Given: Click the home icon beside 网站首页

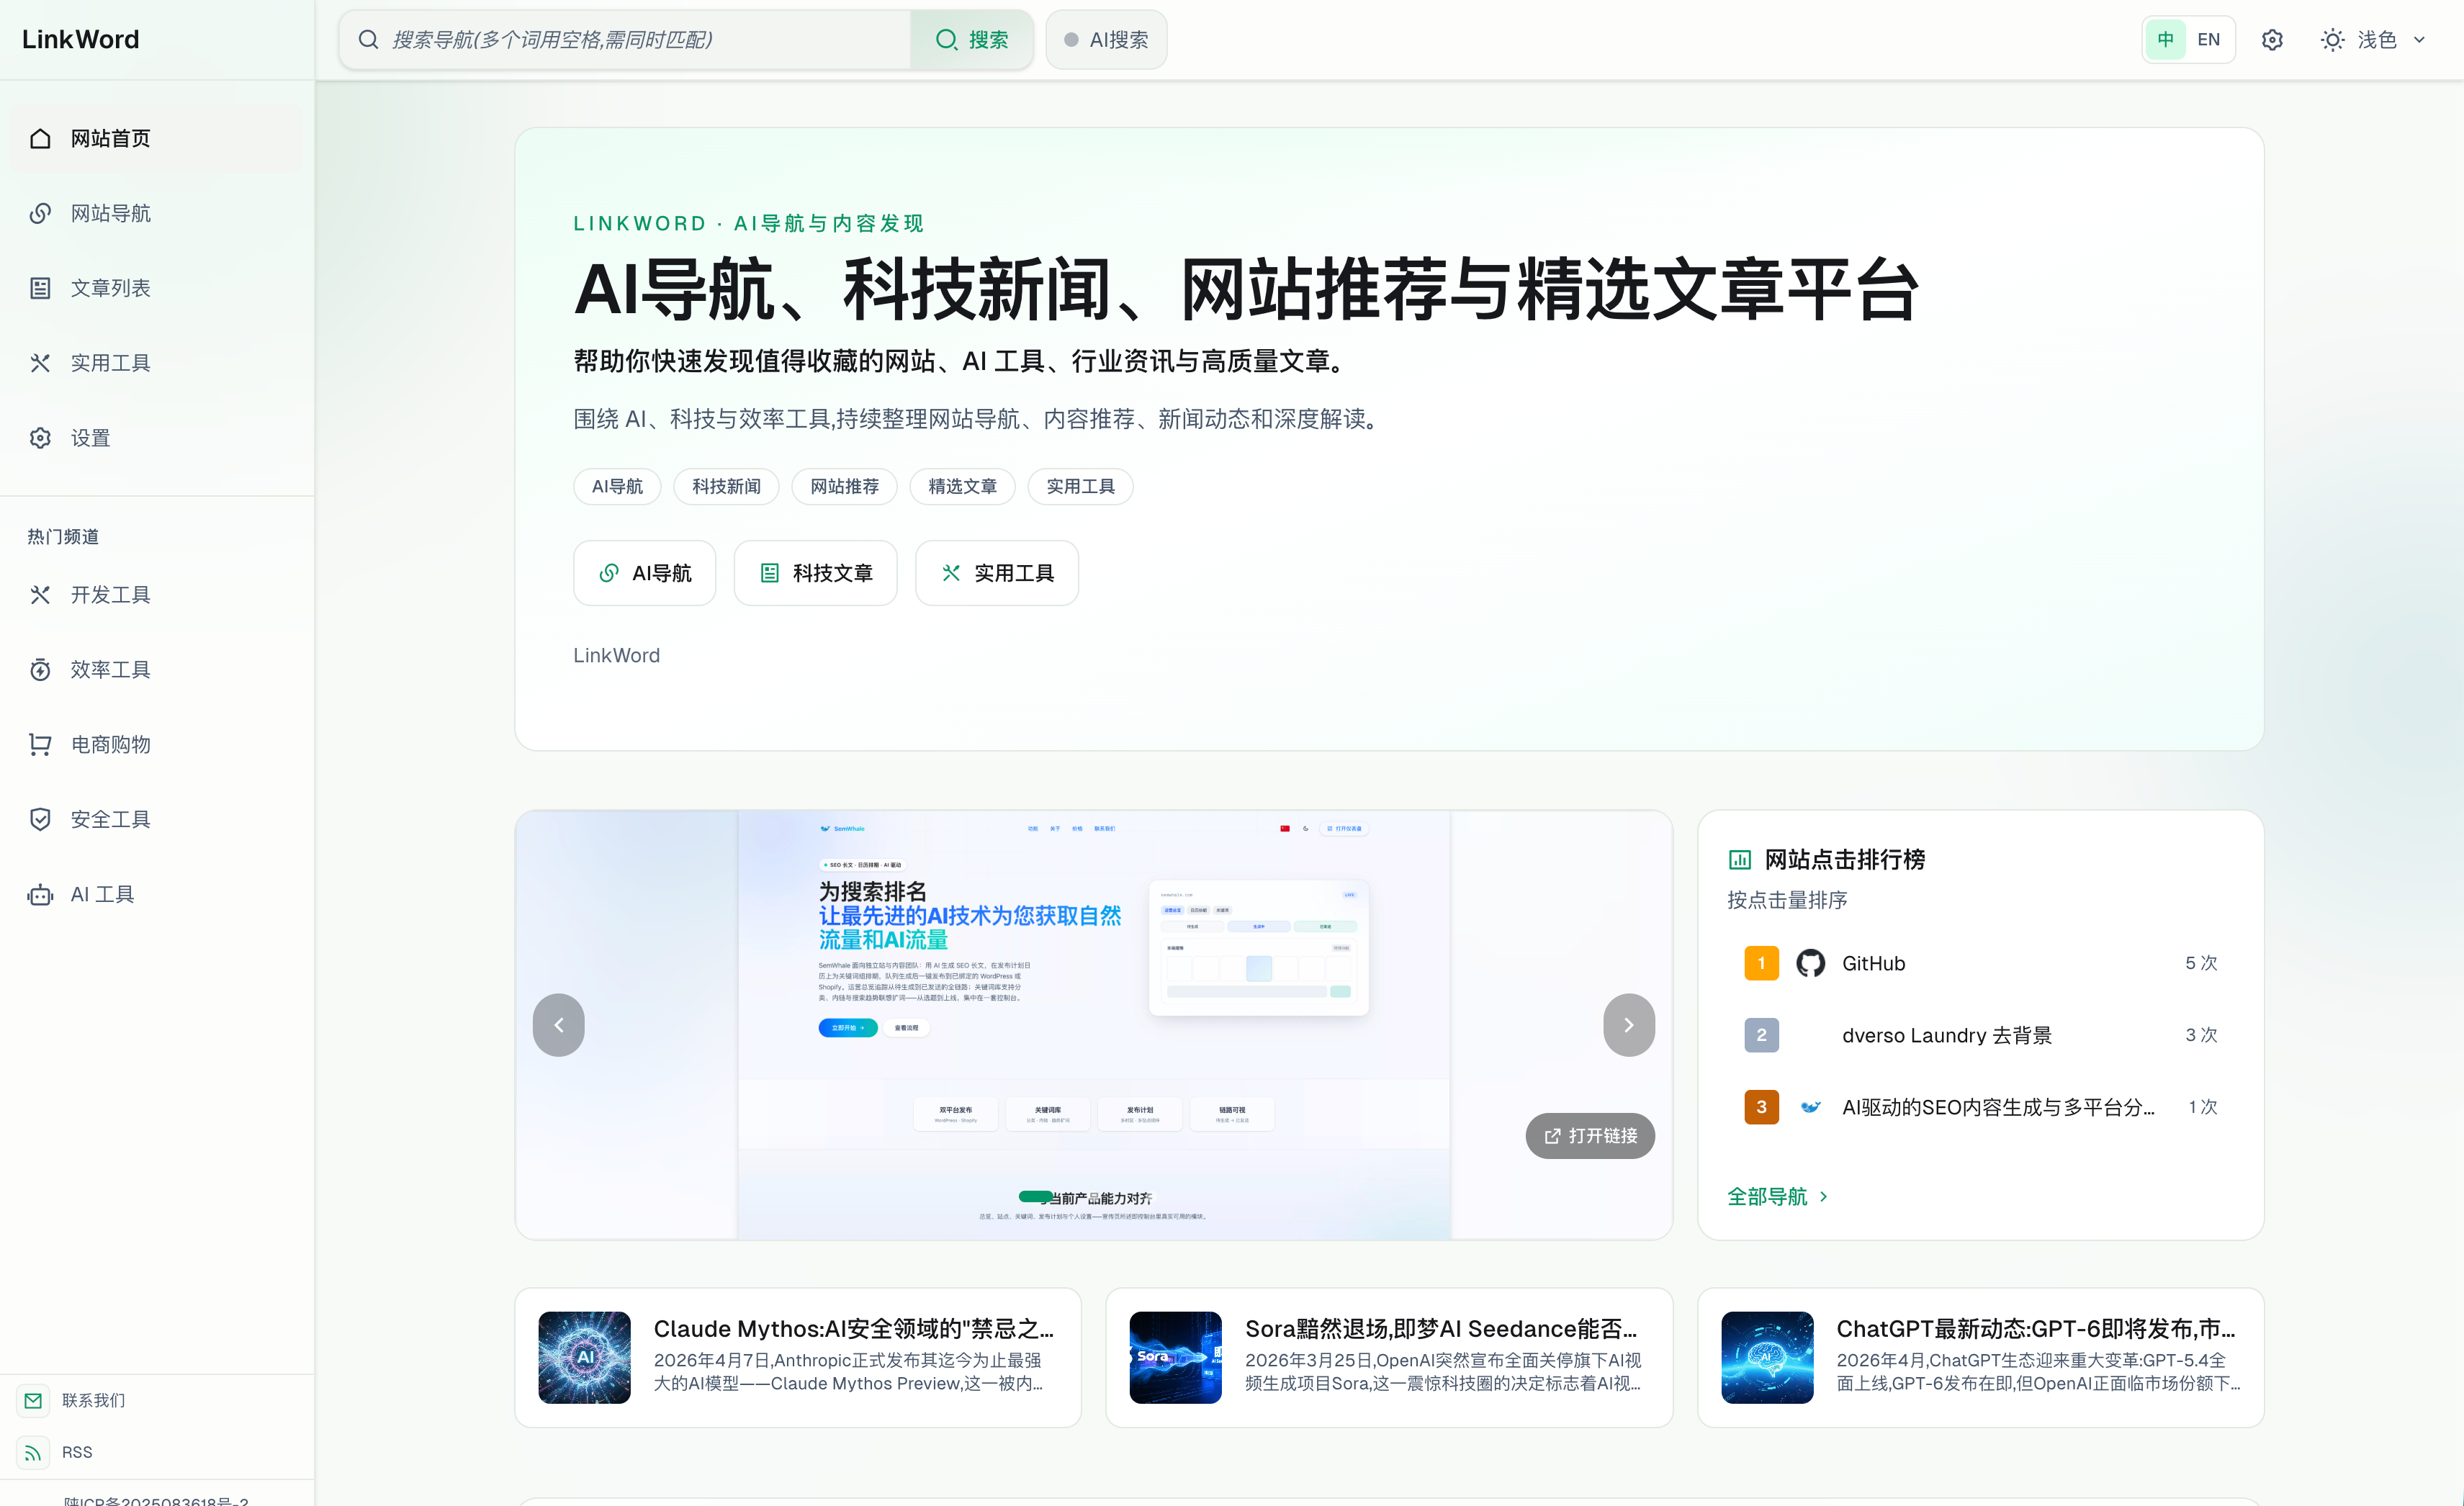Looking at the screenshot, I should tap(40, 138).
